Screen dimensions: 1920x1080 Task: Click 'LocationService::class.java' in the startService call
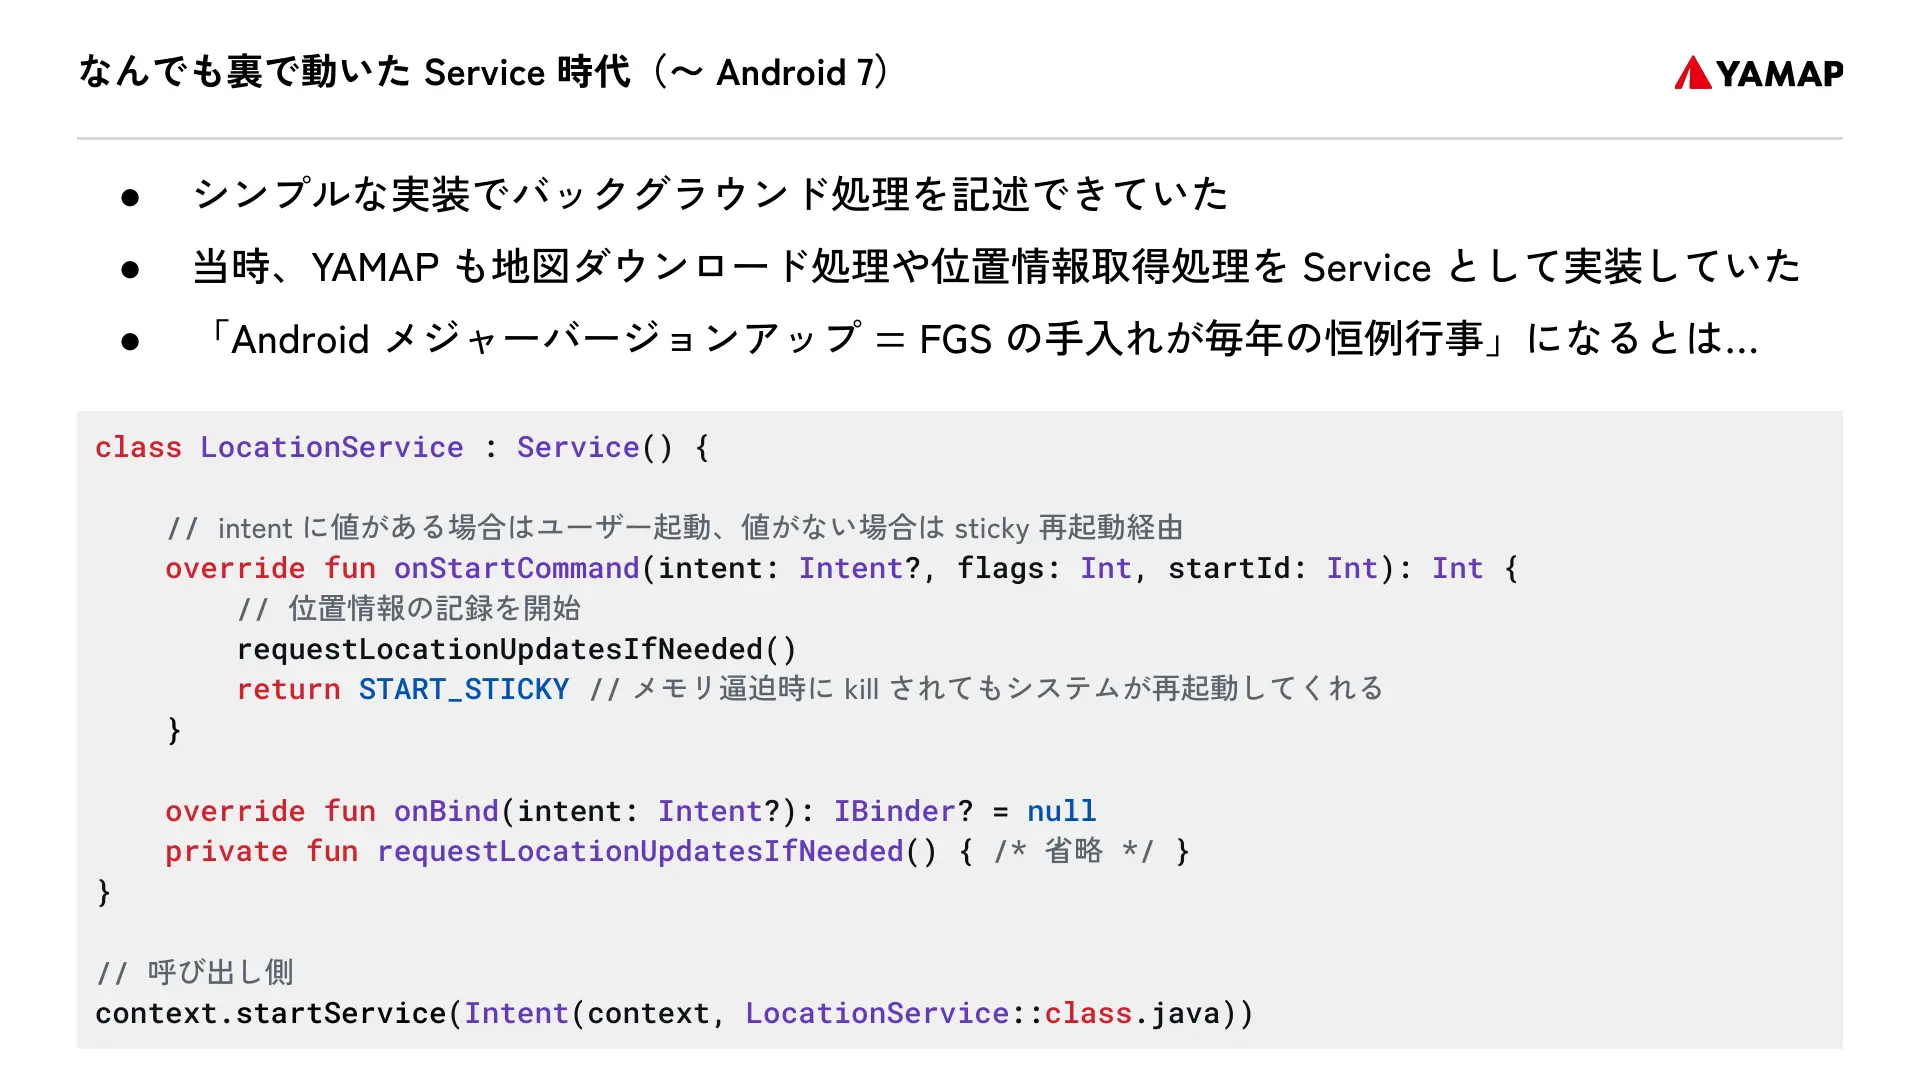pyautogui.click(x=983, y=1013)
